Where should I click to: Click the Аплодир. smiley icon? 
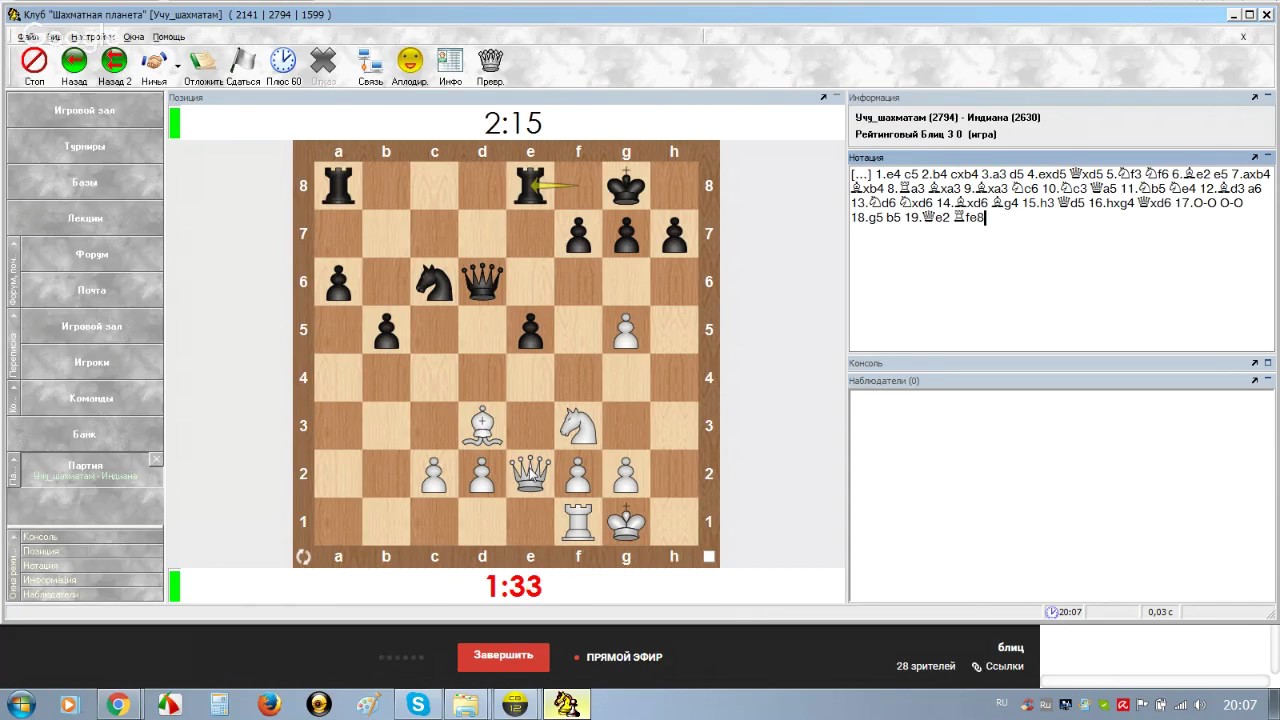410,61
